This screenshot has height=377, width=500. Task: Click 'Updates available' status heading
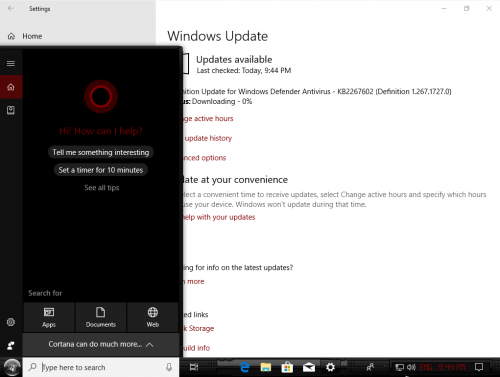coord(234,60)
